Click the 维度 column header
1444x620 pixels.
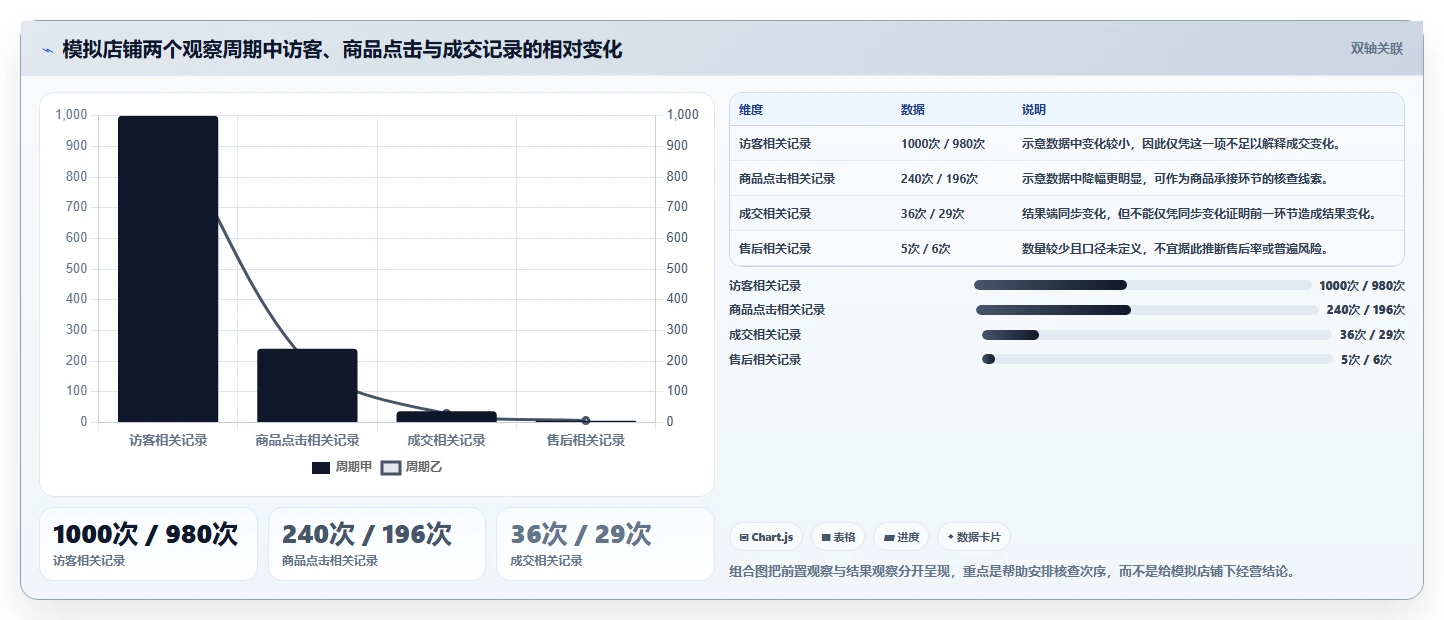click(x=751, y=110)
